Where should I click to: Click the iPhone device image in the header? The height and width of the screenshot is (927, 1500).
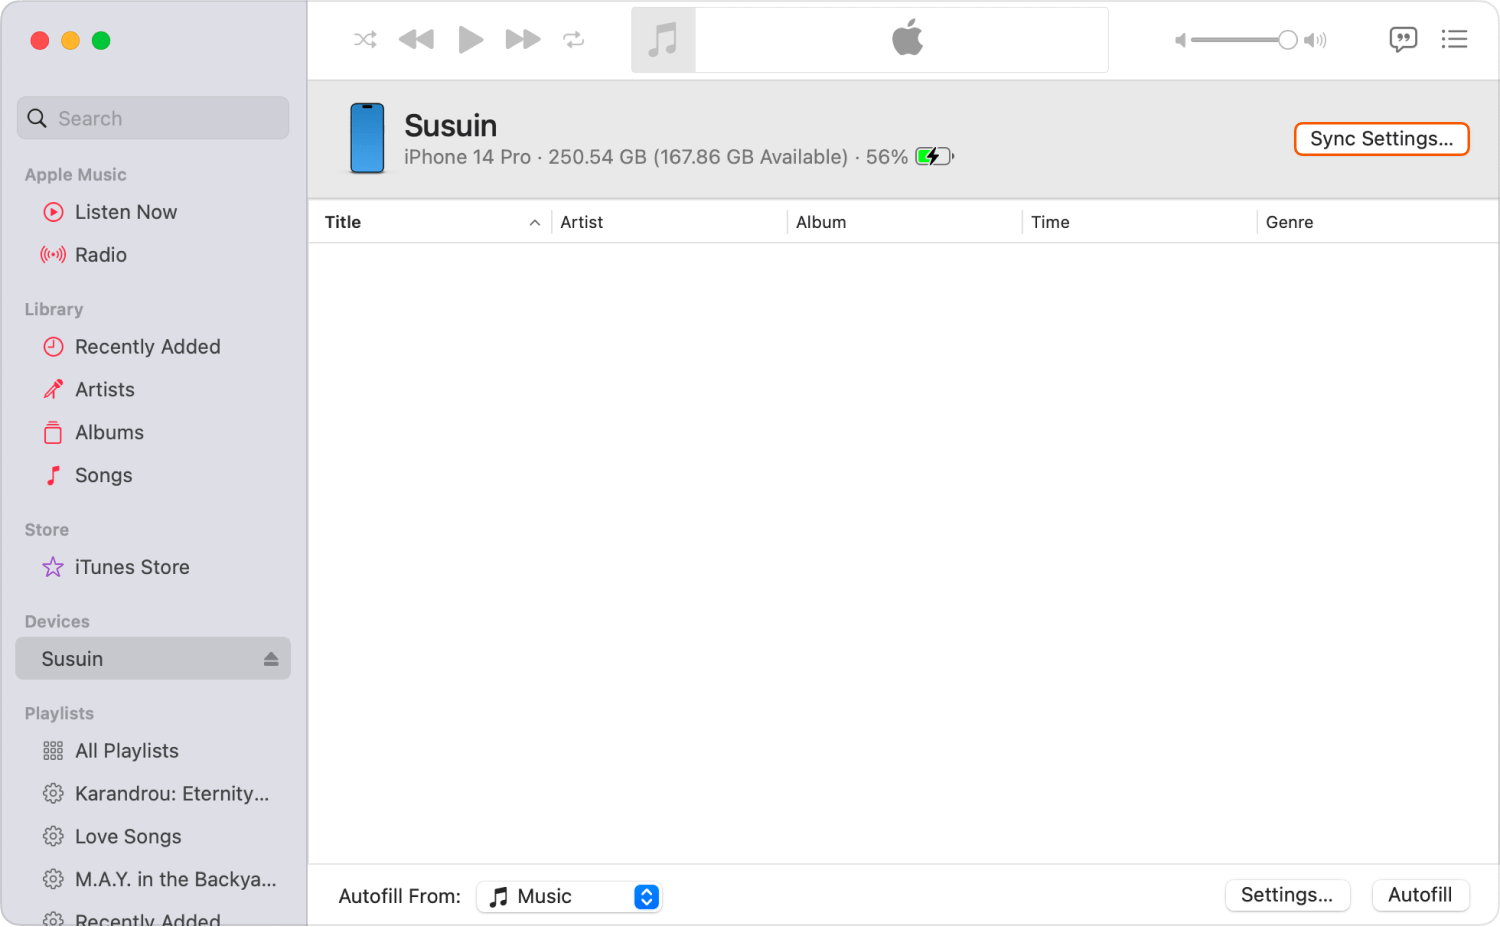(x=367, y=138)
